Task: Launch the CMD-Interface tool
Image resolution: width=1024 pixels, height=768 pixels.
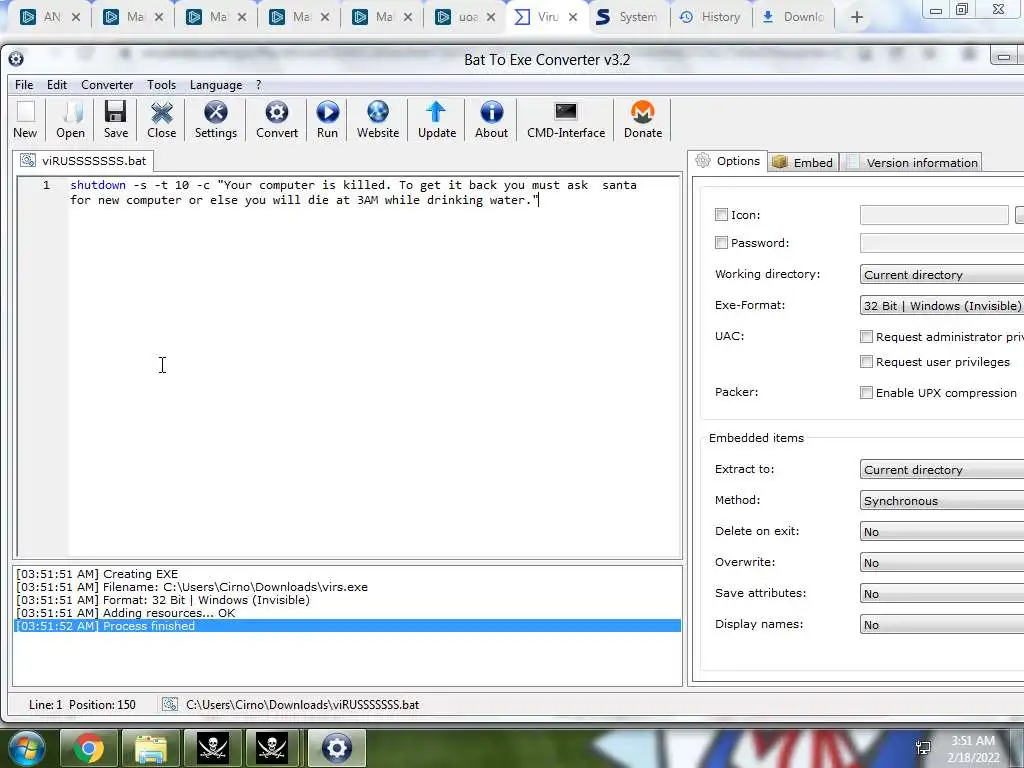Action: pyautogui.click(x=566, y=120)
